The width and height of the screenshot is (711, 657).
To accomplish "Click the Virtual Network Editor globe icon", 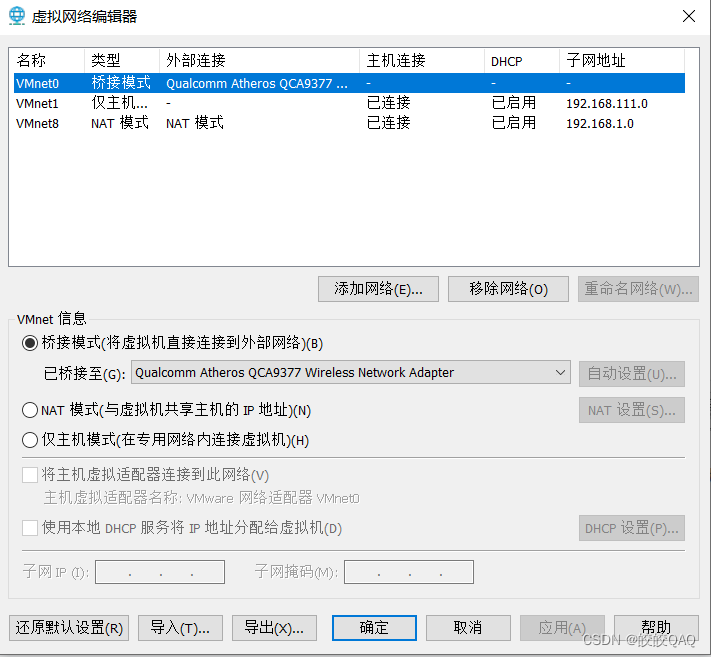I will [17, 16].
